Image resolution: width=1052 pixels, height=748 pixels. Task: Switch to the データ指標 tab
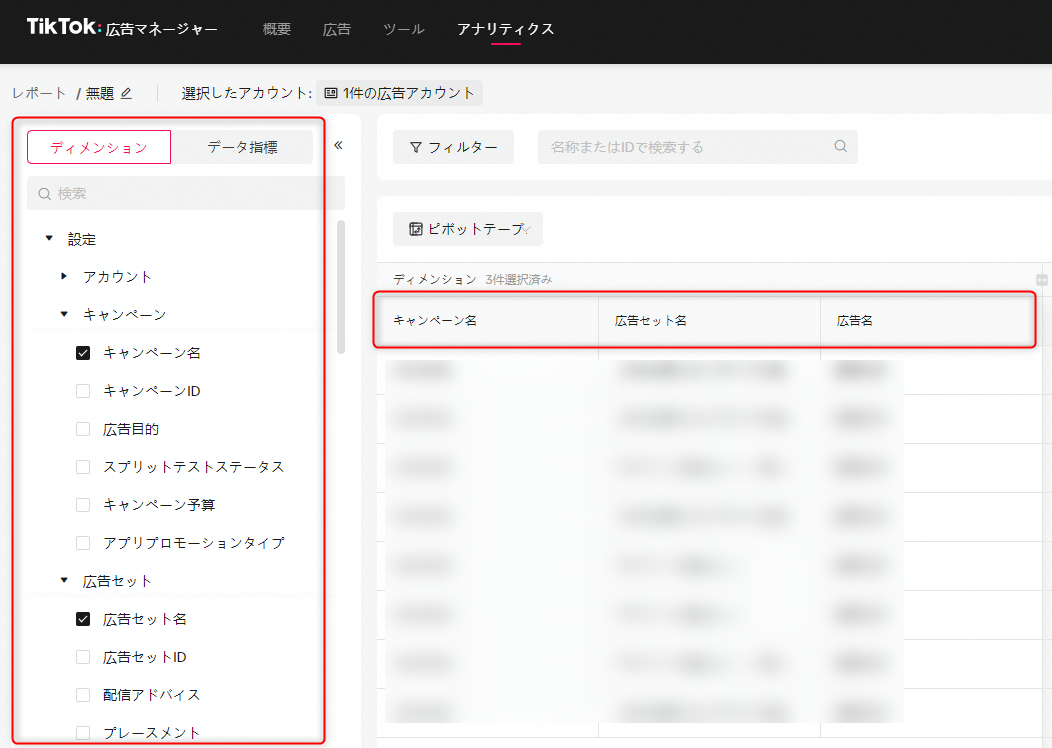242,147
